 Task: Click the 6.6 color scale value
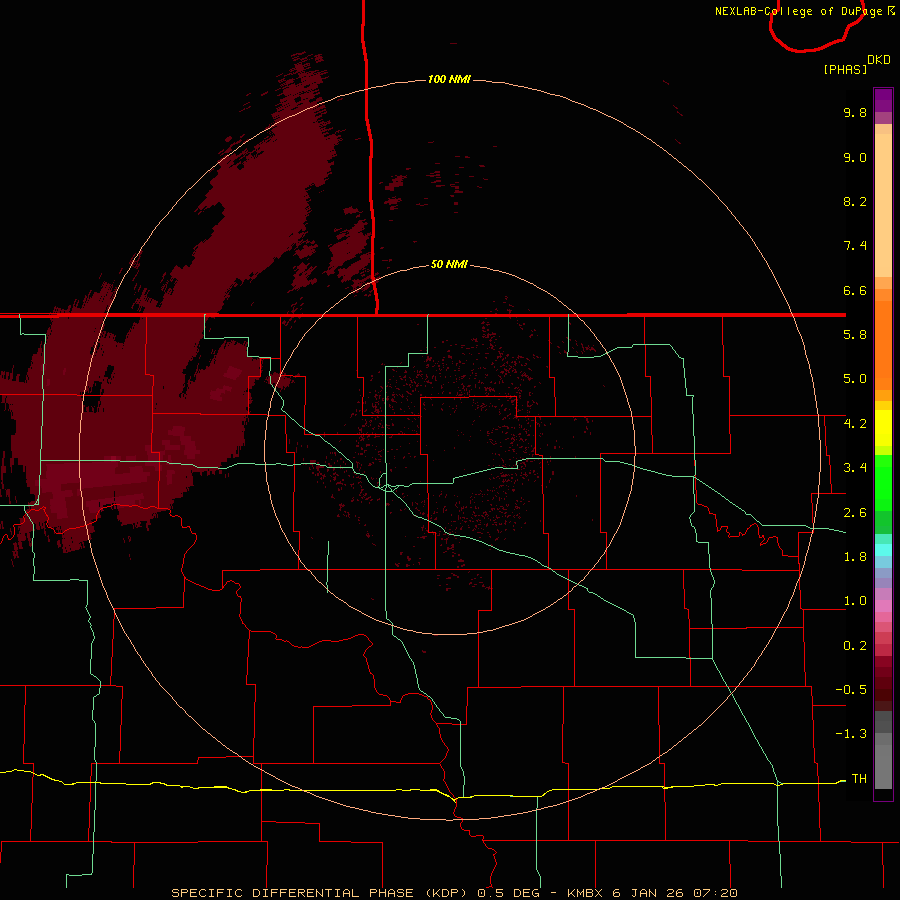[855, 290]
